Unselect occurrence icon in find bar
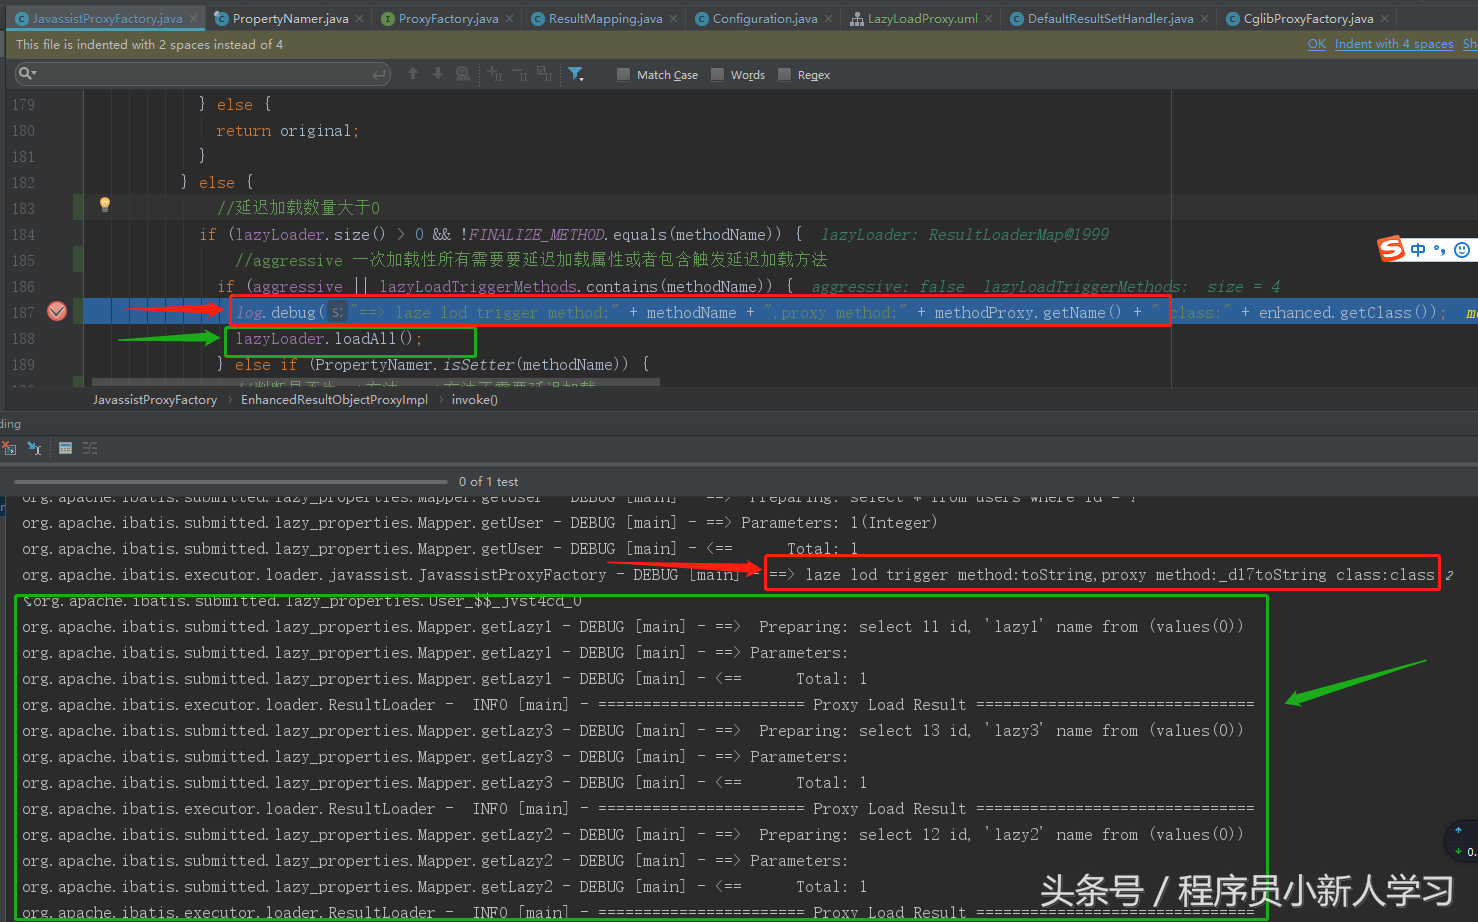This screenshot has height=922, width=1478. (519, 73)
